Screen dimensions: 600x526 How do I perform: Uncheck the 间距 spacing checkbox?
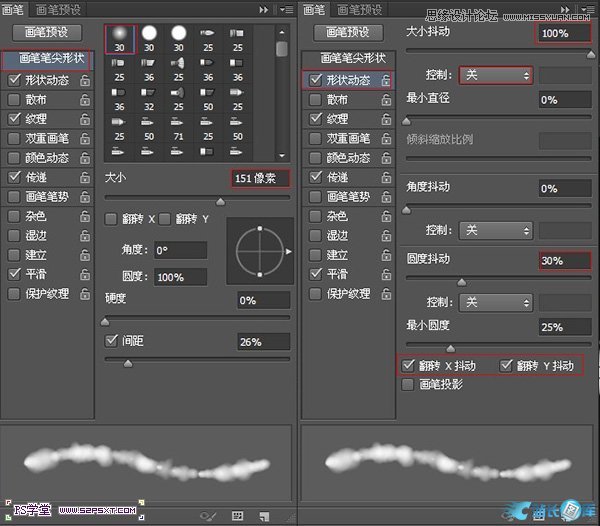[112, 341]
